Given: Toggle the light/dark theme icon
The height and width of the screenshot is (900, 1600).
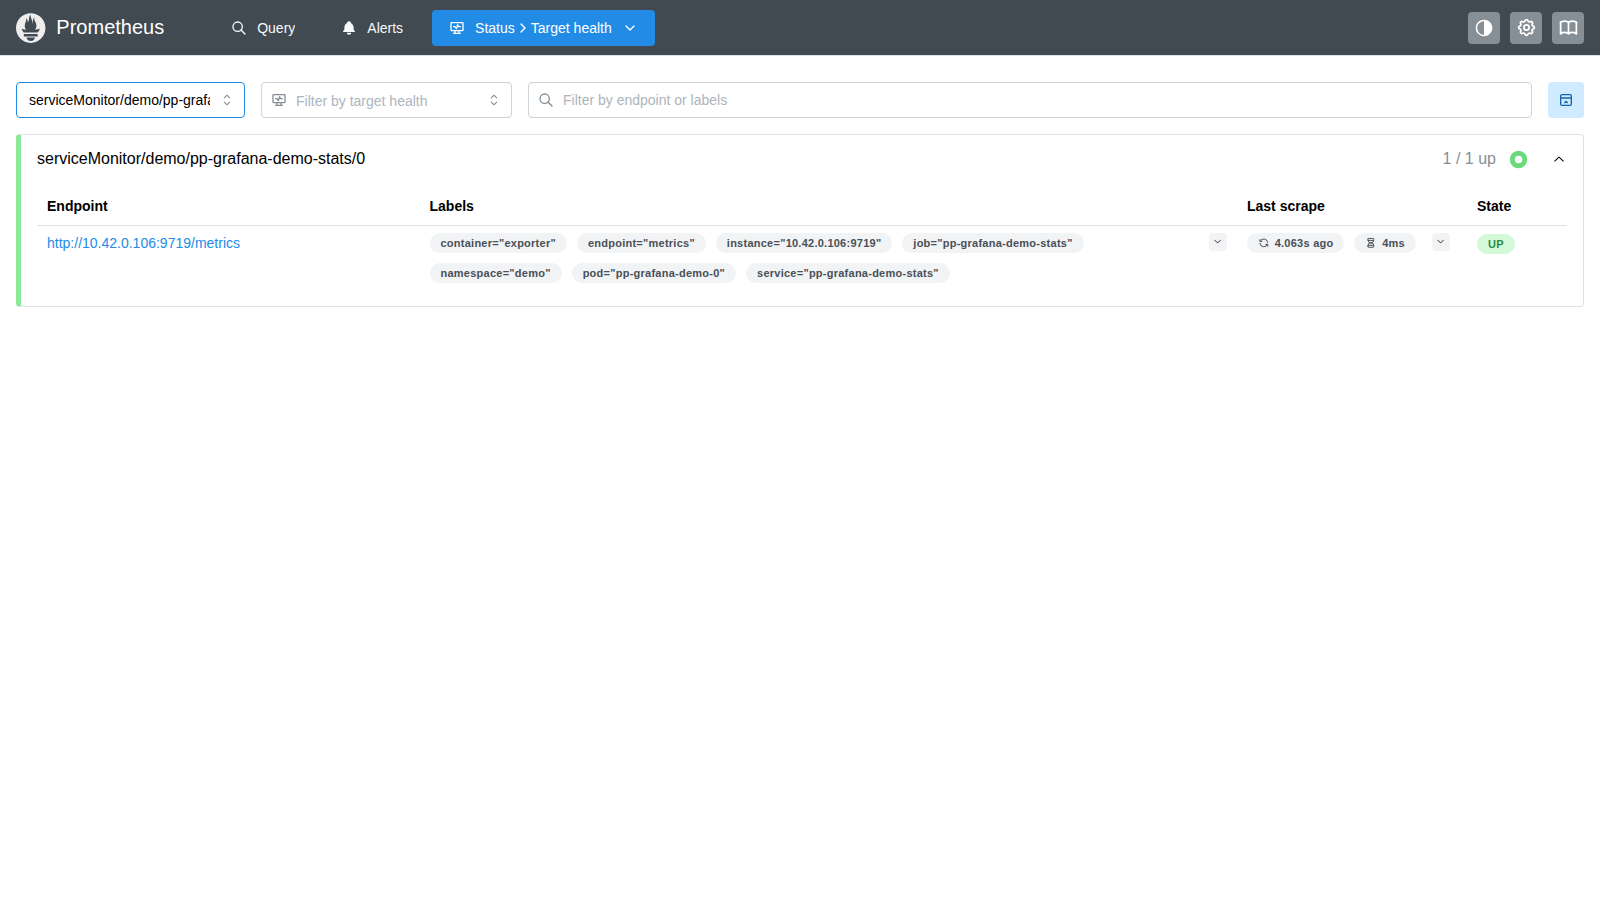Looking at the screenshot, I should [x=1484, y=28].
